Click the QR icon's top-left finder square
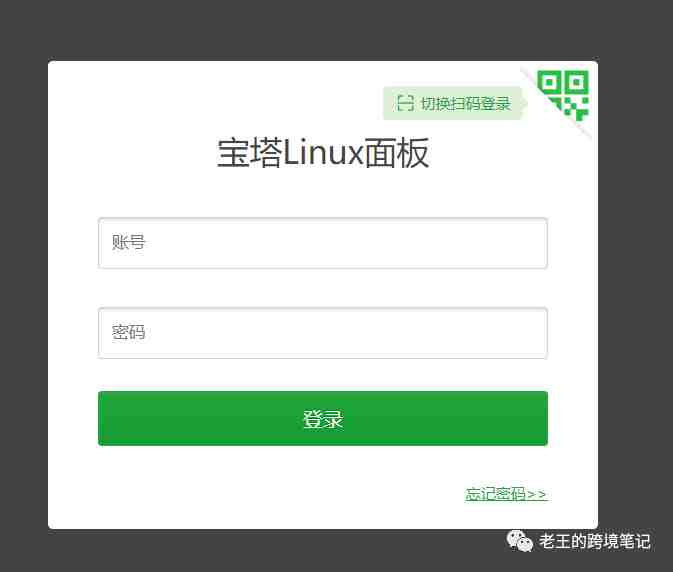The image size is (673, 572). pyautogui.click(x=549, y=82)
